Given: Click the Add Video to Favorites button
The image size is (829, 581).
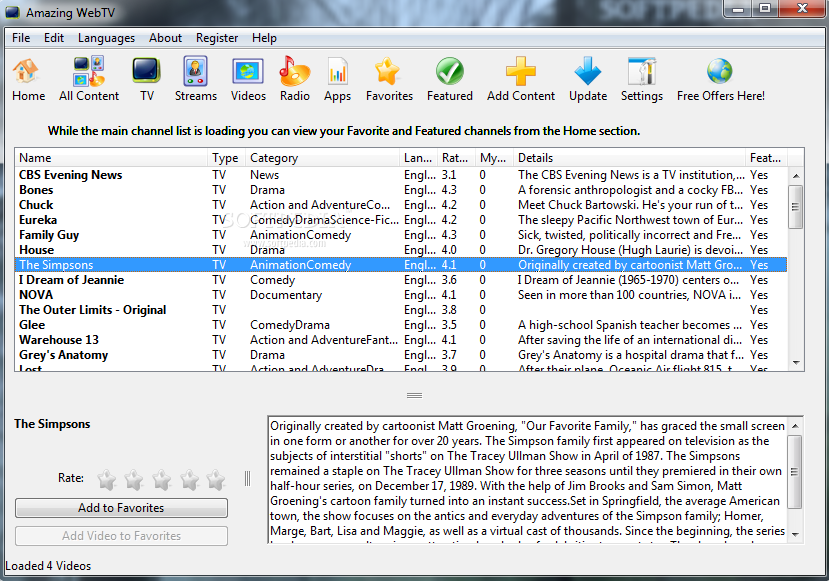Looking at the screenshot, I should [x=122, y=536].
